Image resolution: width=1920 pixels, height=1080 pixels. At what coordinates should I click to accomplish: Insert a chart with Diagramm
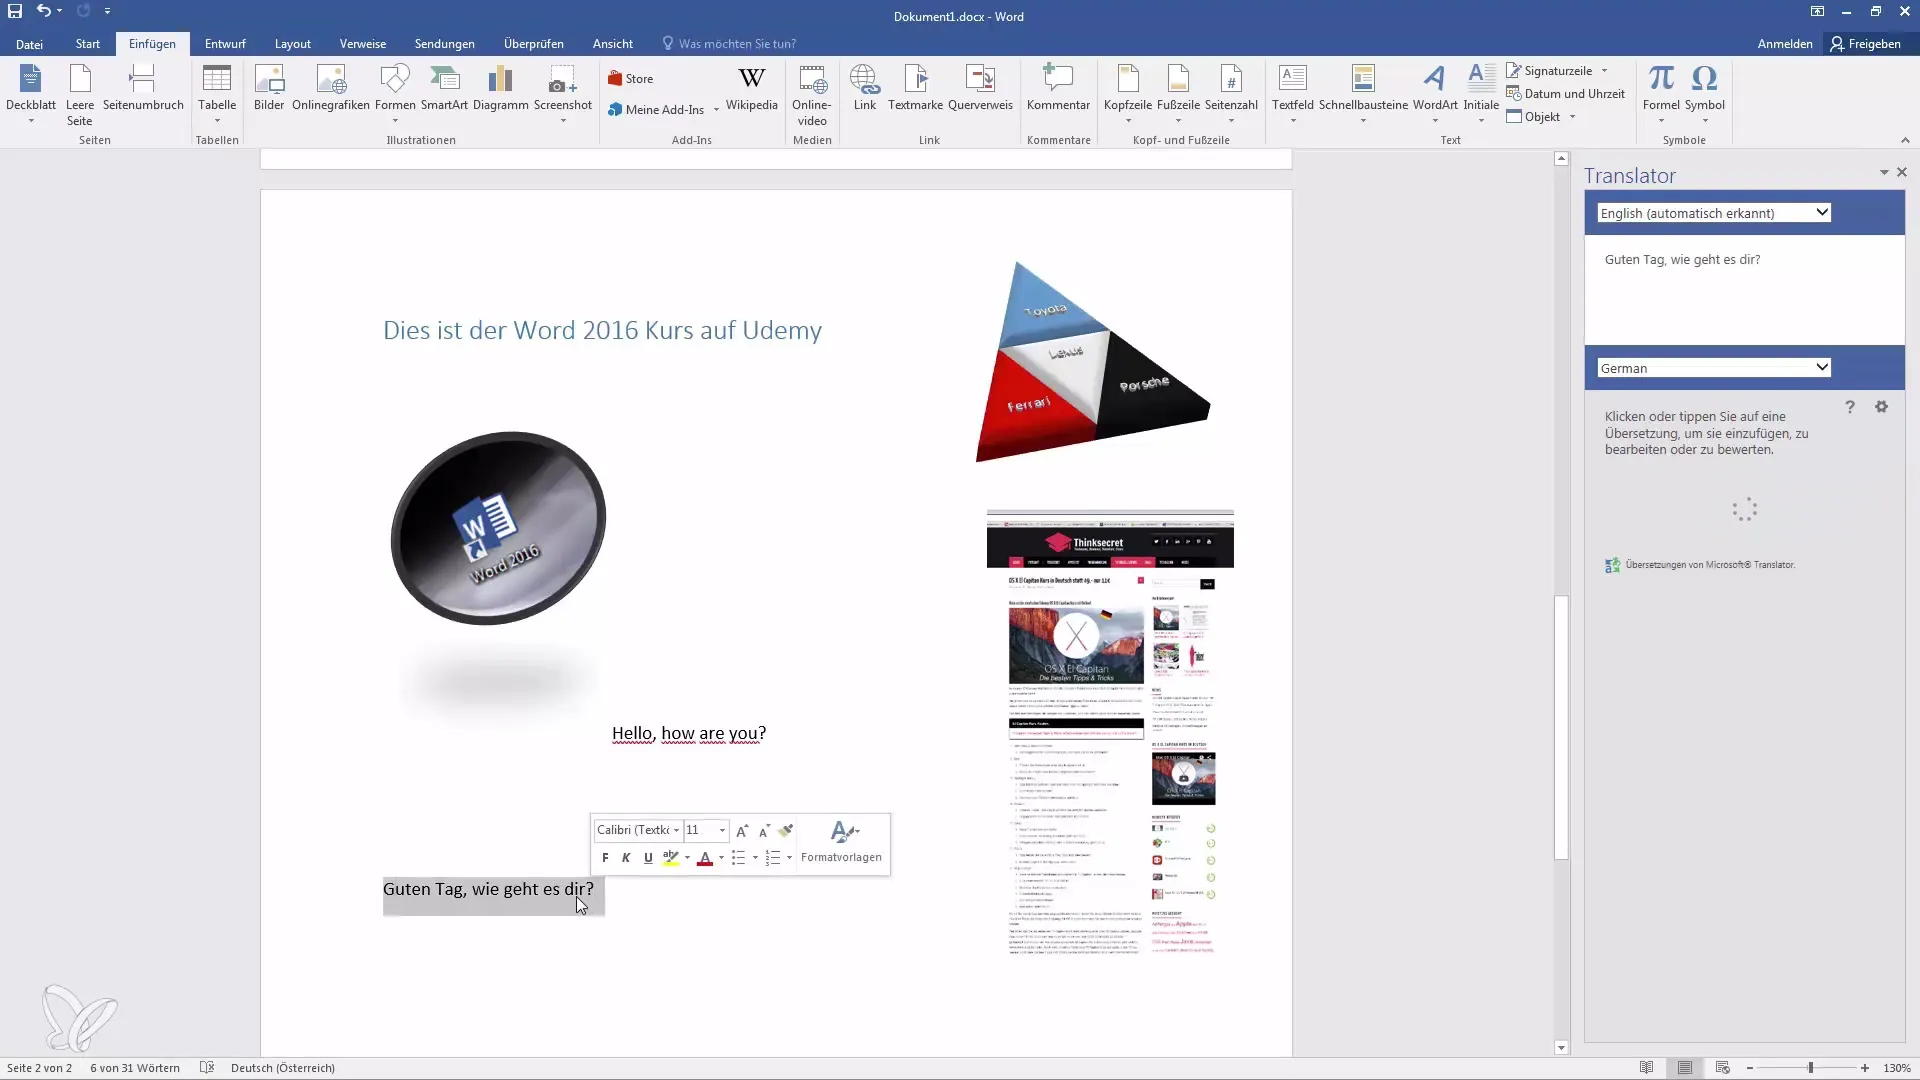[x=500, y=88]
